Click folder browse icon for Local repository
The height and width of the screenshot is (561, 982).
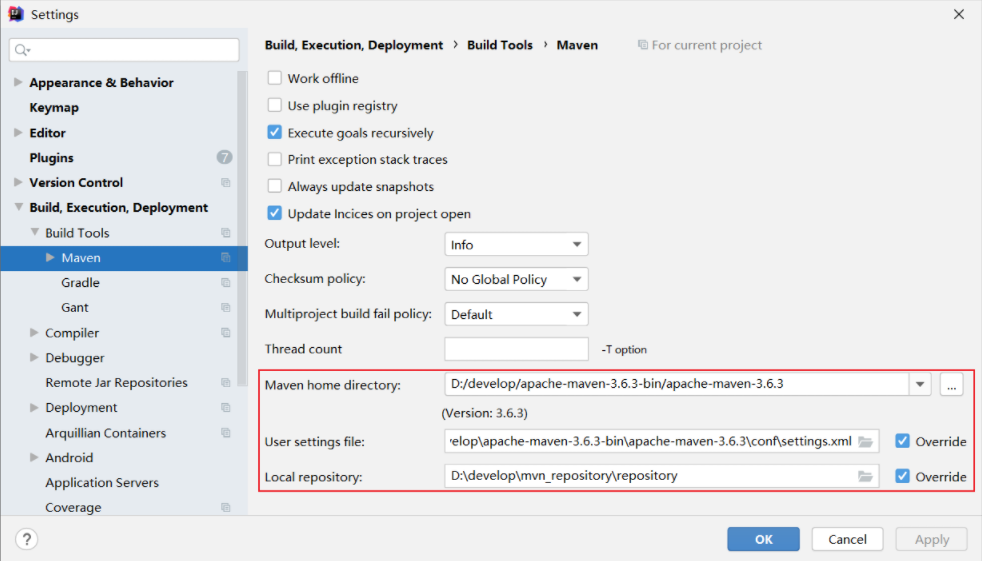tap(865, 476)
